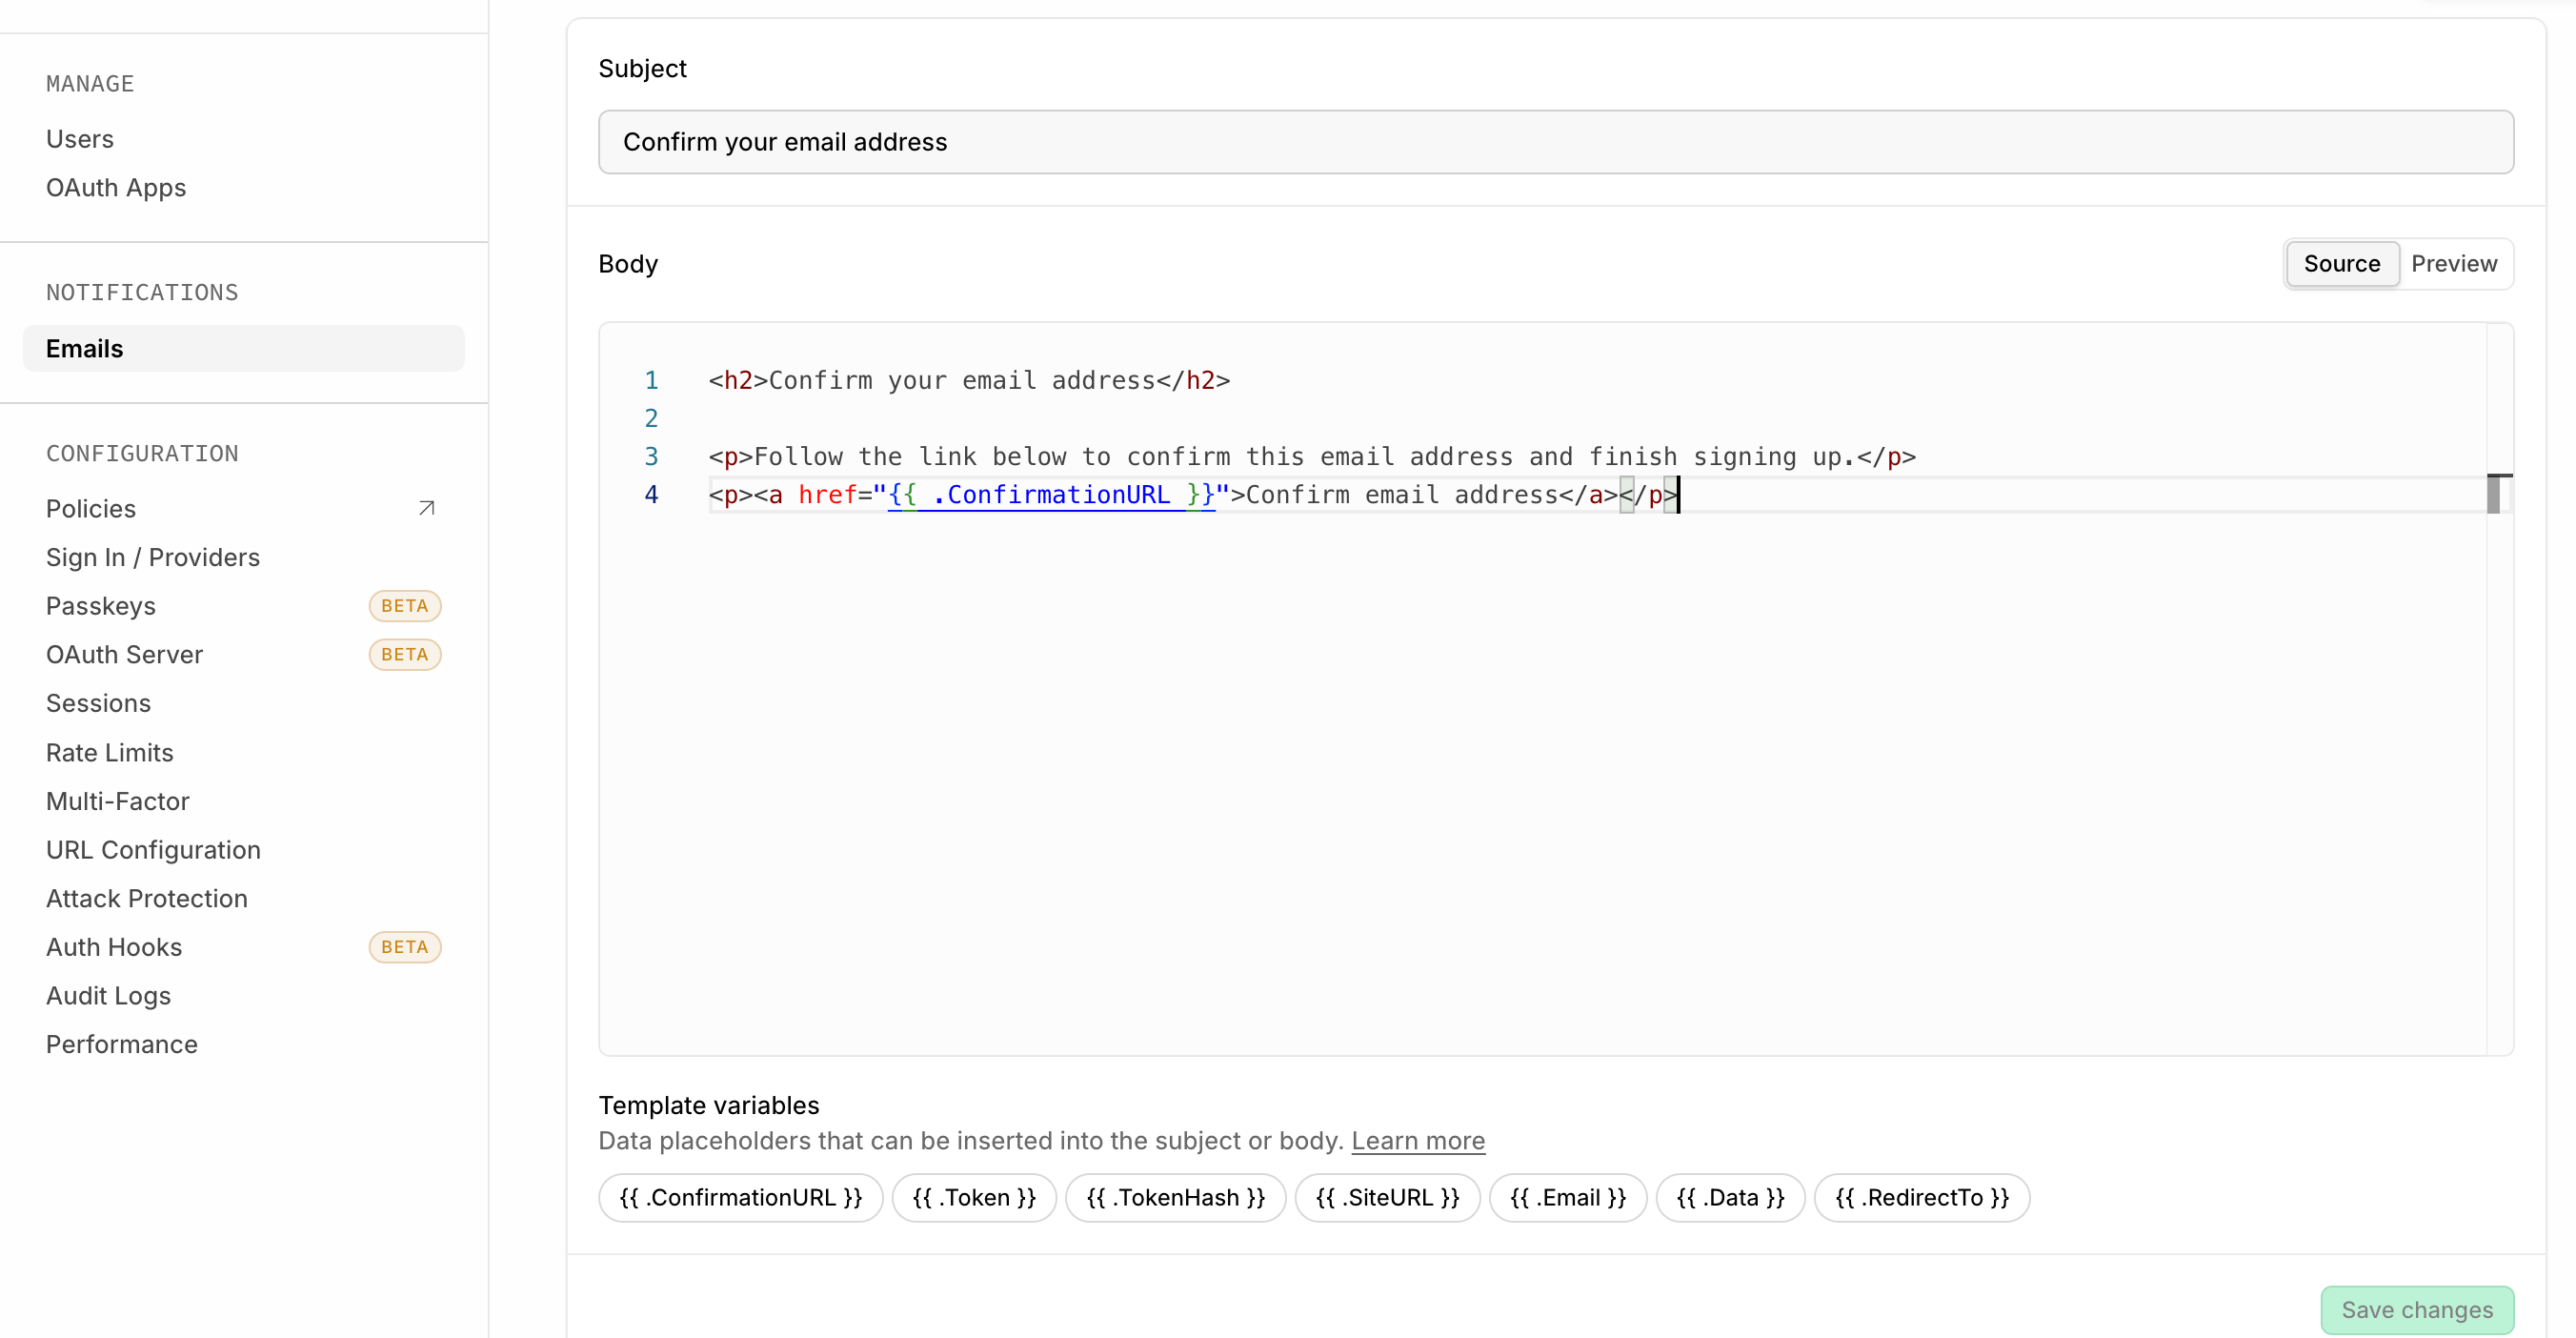
Task: Click the Subject input field
Action: pos(1556,142)
